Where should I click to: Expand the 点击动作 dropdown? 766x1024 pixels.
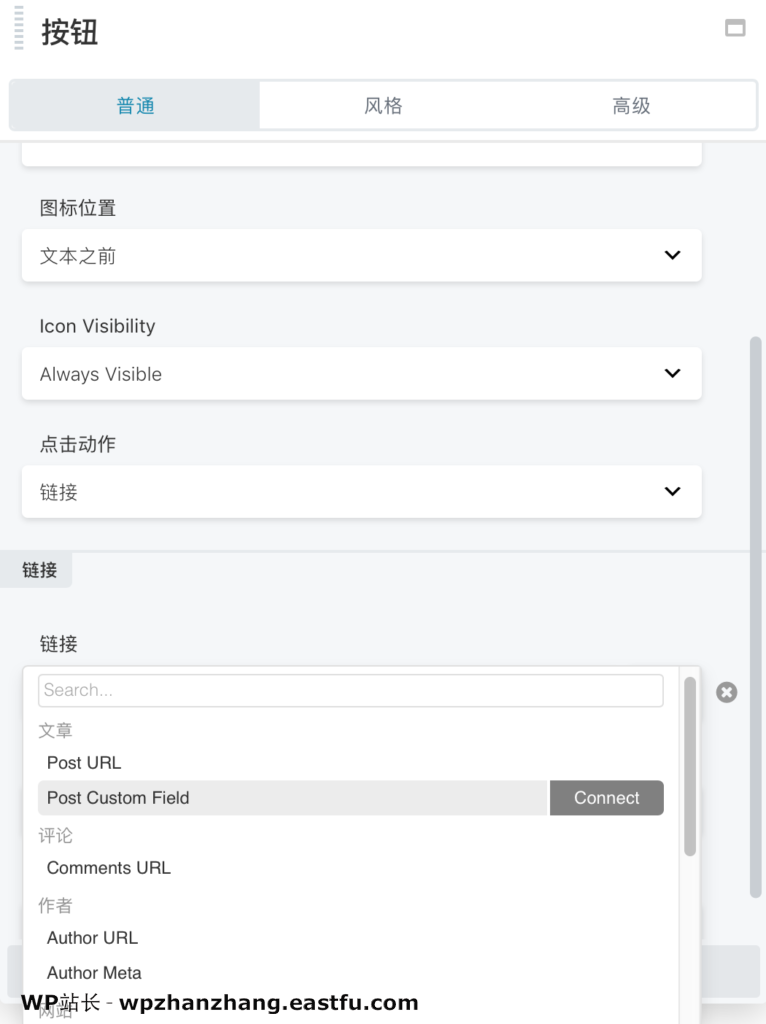tap(361, 492)
